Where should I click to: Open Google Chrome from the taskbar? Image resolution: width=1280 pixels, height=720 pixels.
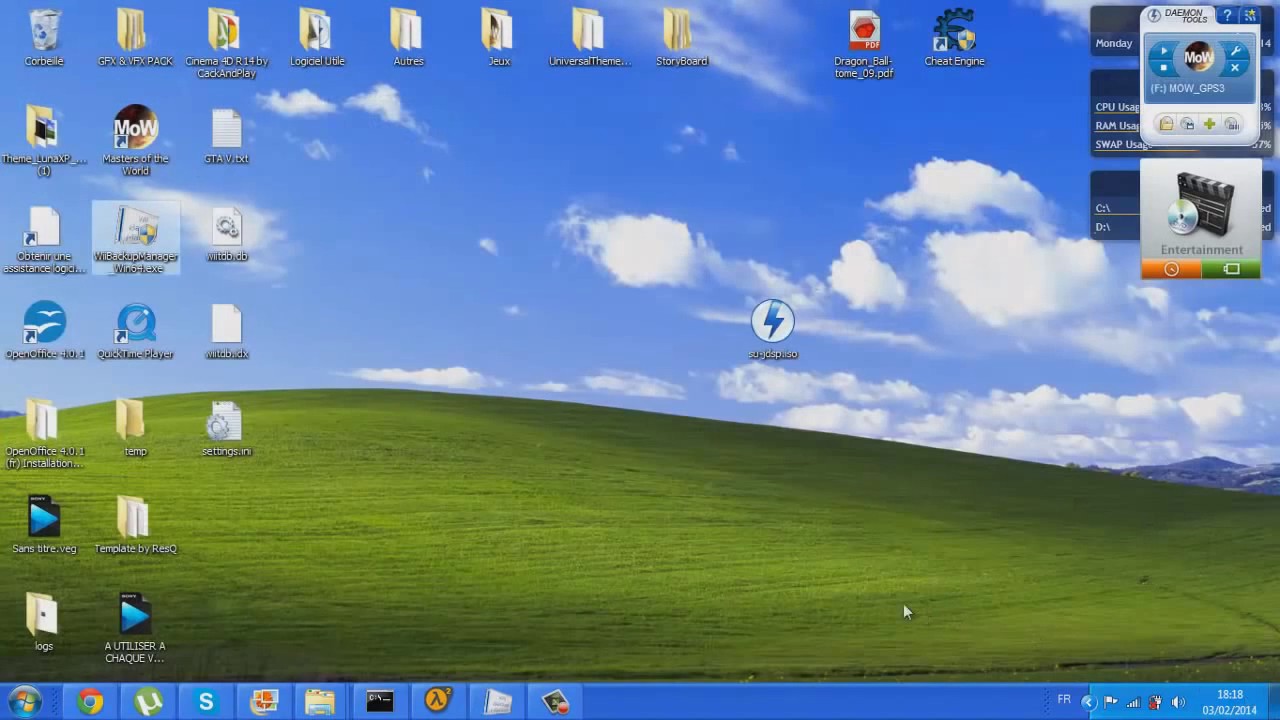coord(90,702)
